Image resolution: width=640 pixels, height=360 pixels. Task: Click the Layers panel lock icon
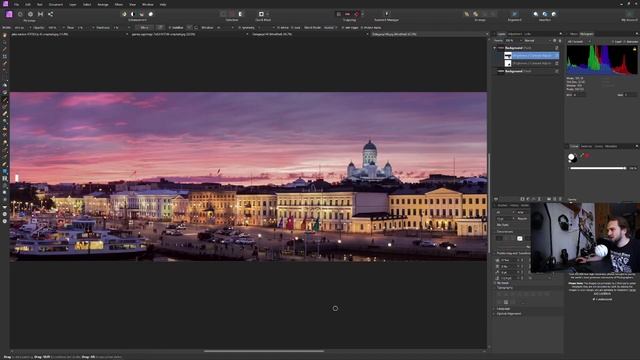pos(560,41)
